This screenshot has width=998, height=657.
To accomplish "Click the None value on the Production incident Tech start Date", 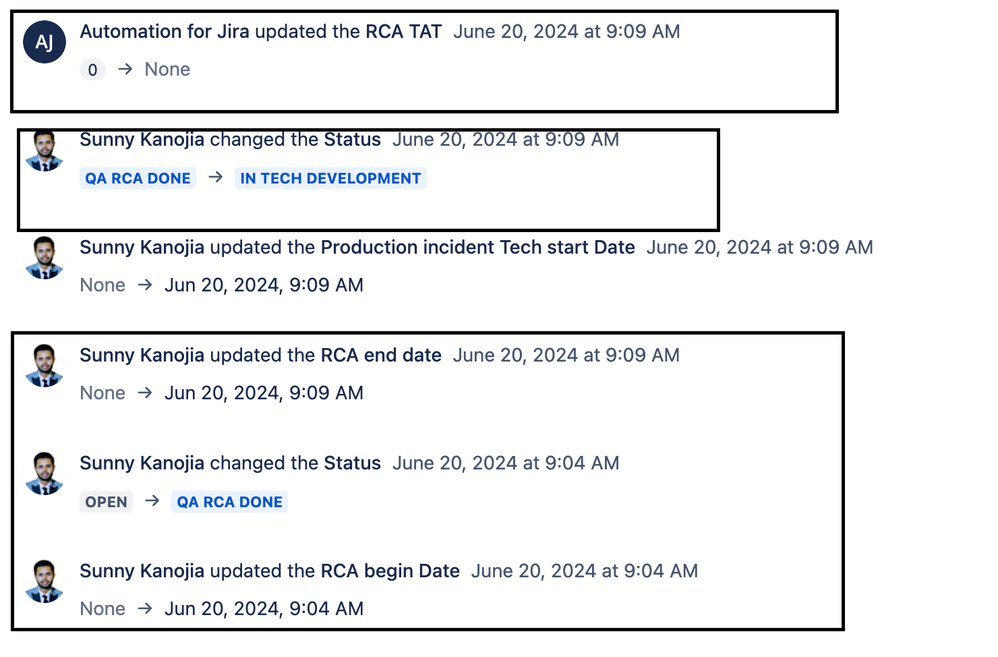I will click(102, 285).
